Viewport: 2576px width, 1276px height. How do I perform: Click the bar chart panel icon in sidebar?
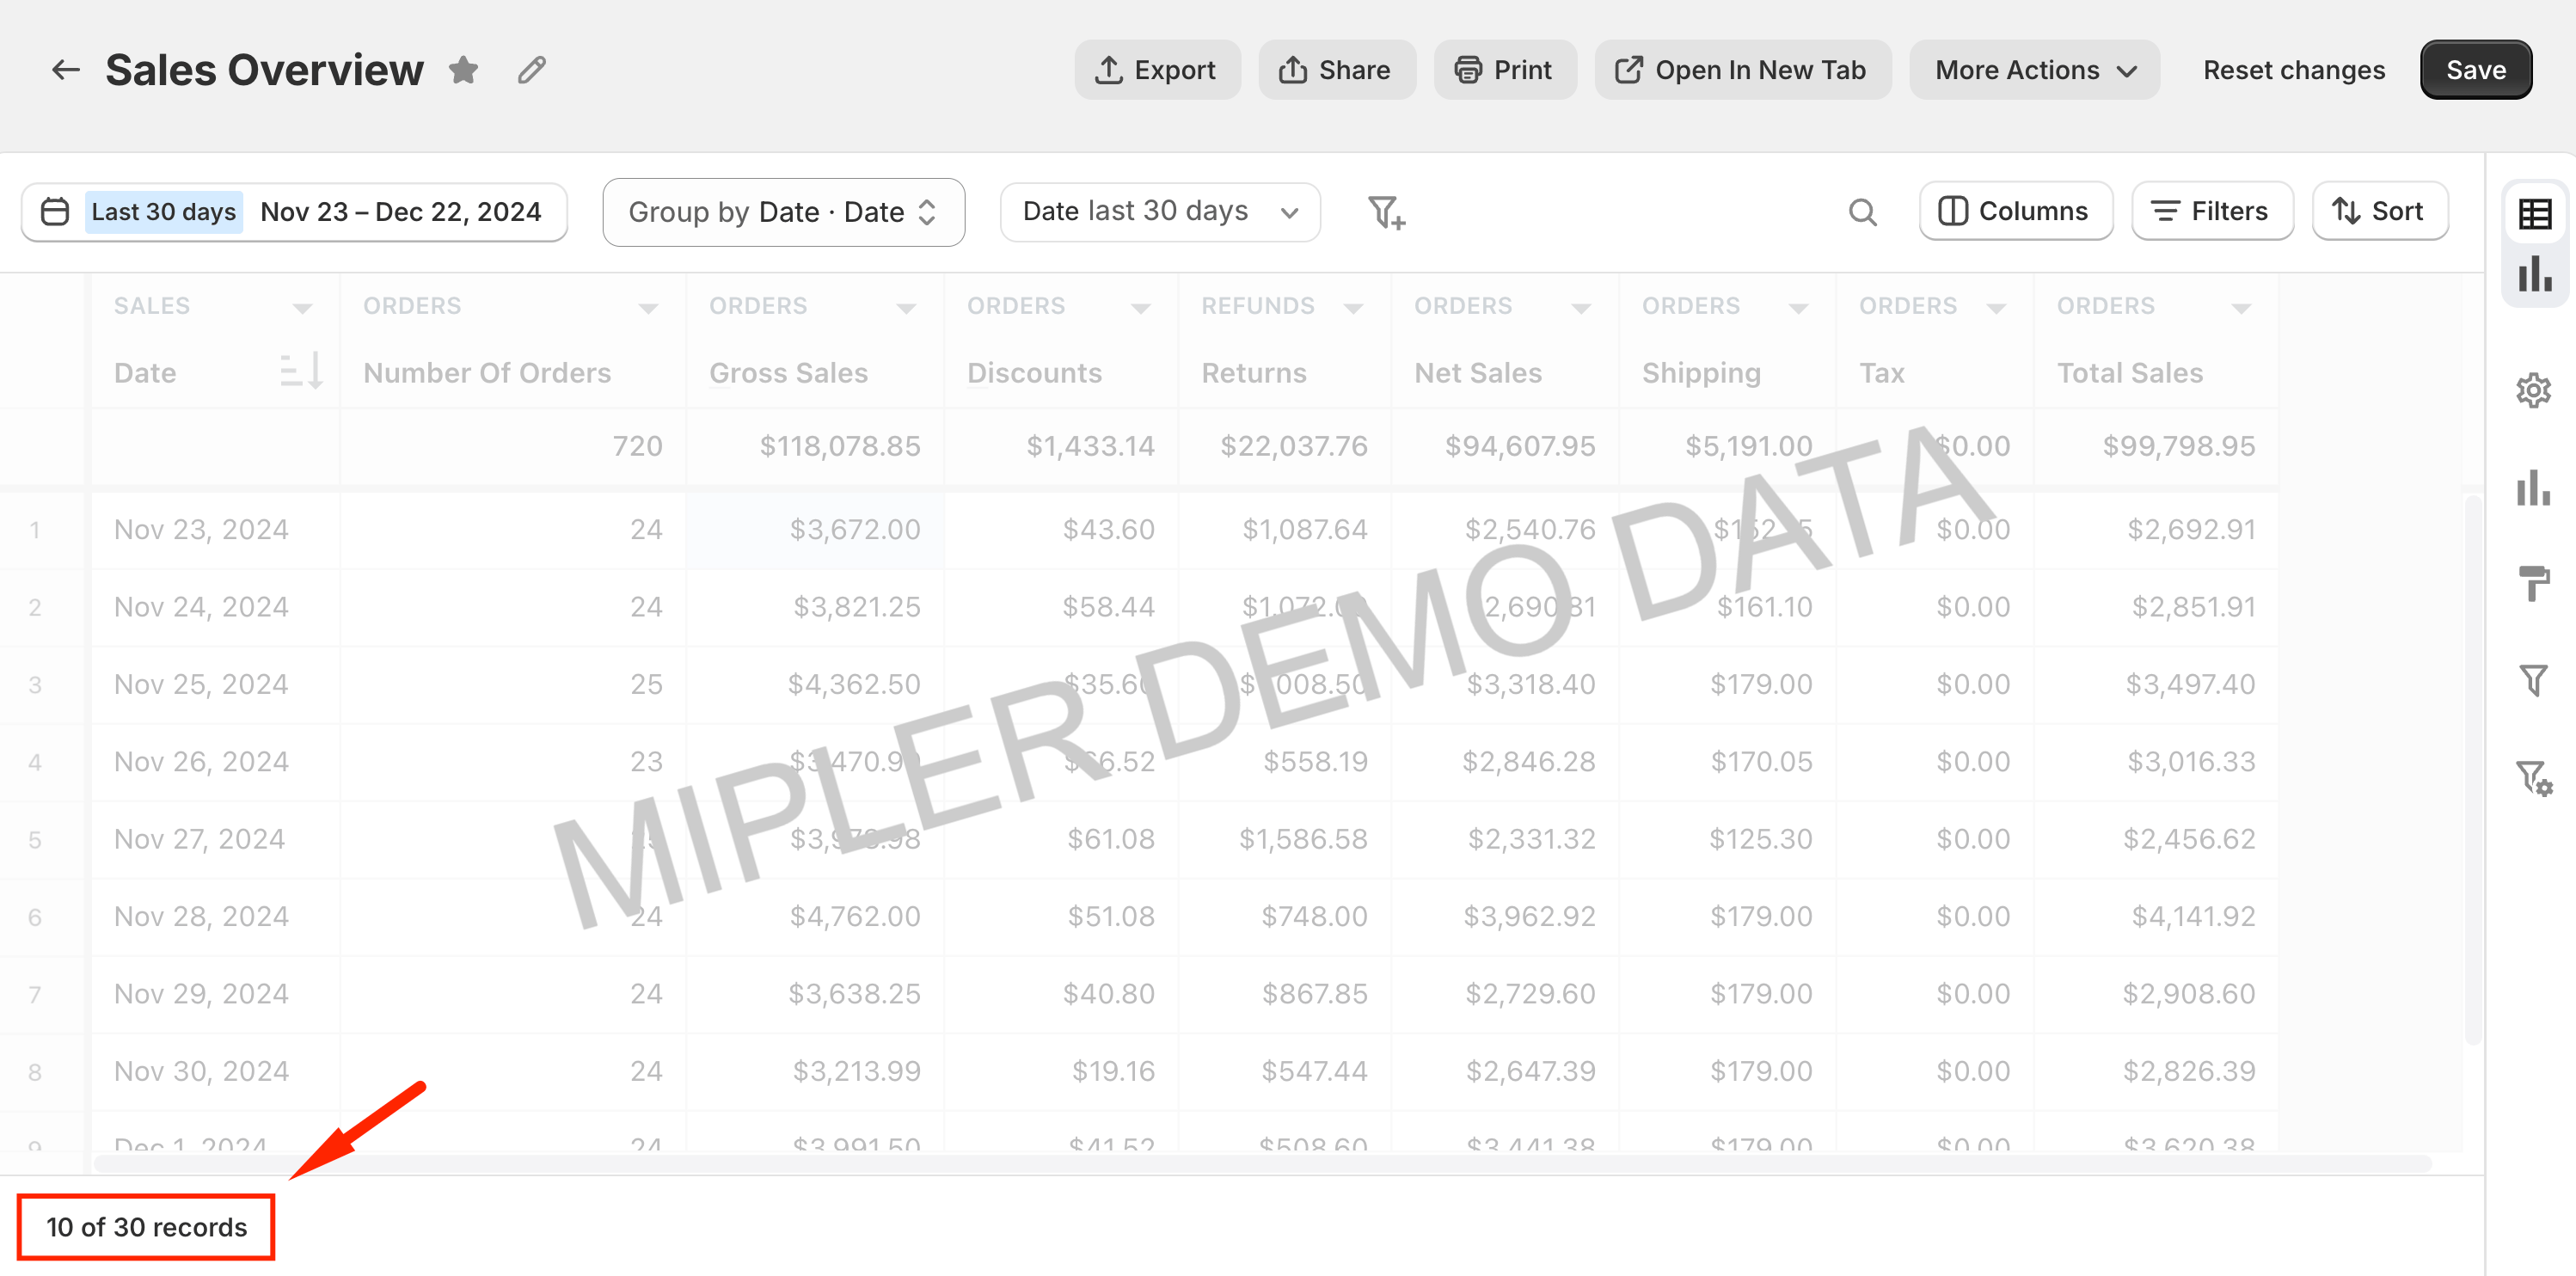(x=2534, y=488)
